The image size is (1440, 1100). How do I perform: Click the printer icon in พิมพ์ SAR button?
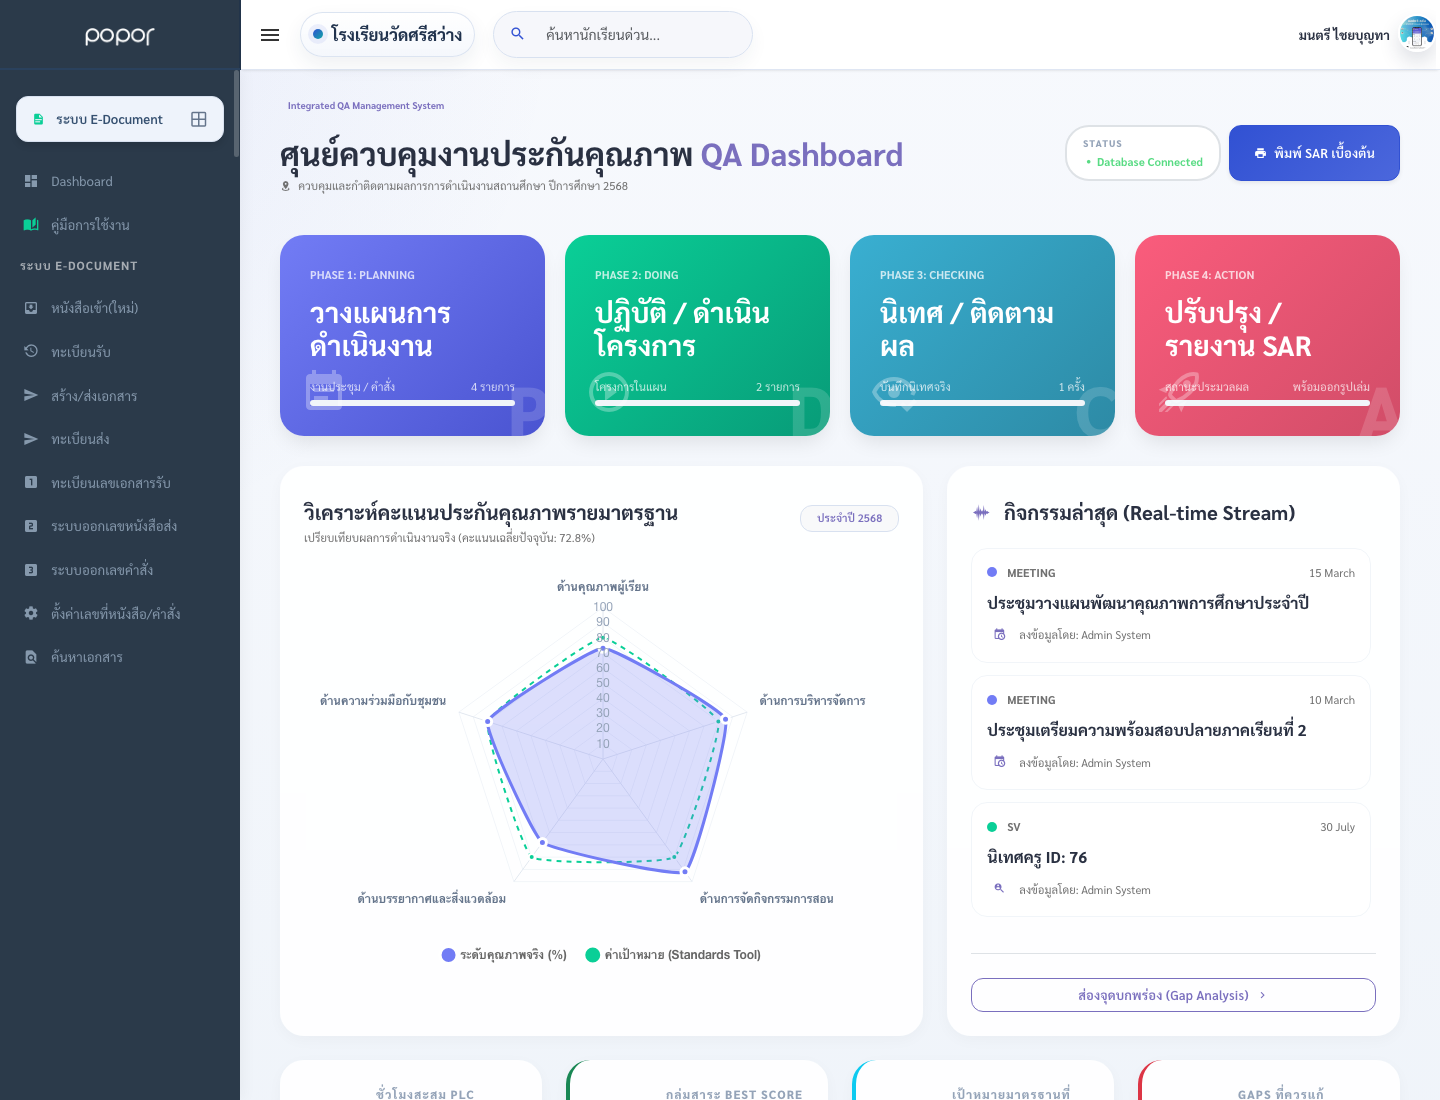(x=1260, y=153)
